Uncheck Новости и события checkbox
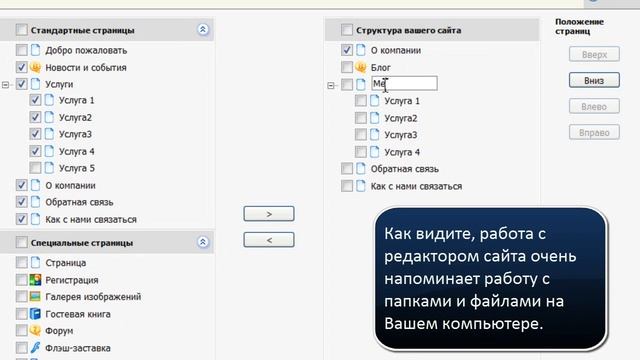The image size is (640, 360). [x=21, y=67]
